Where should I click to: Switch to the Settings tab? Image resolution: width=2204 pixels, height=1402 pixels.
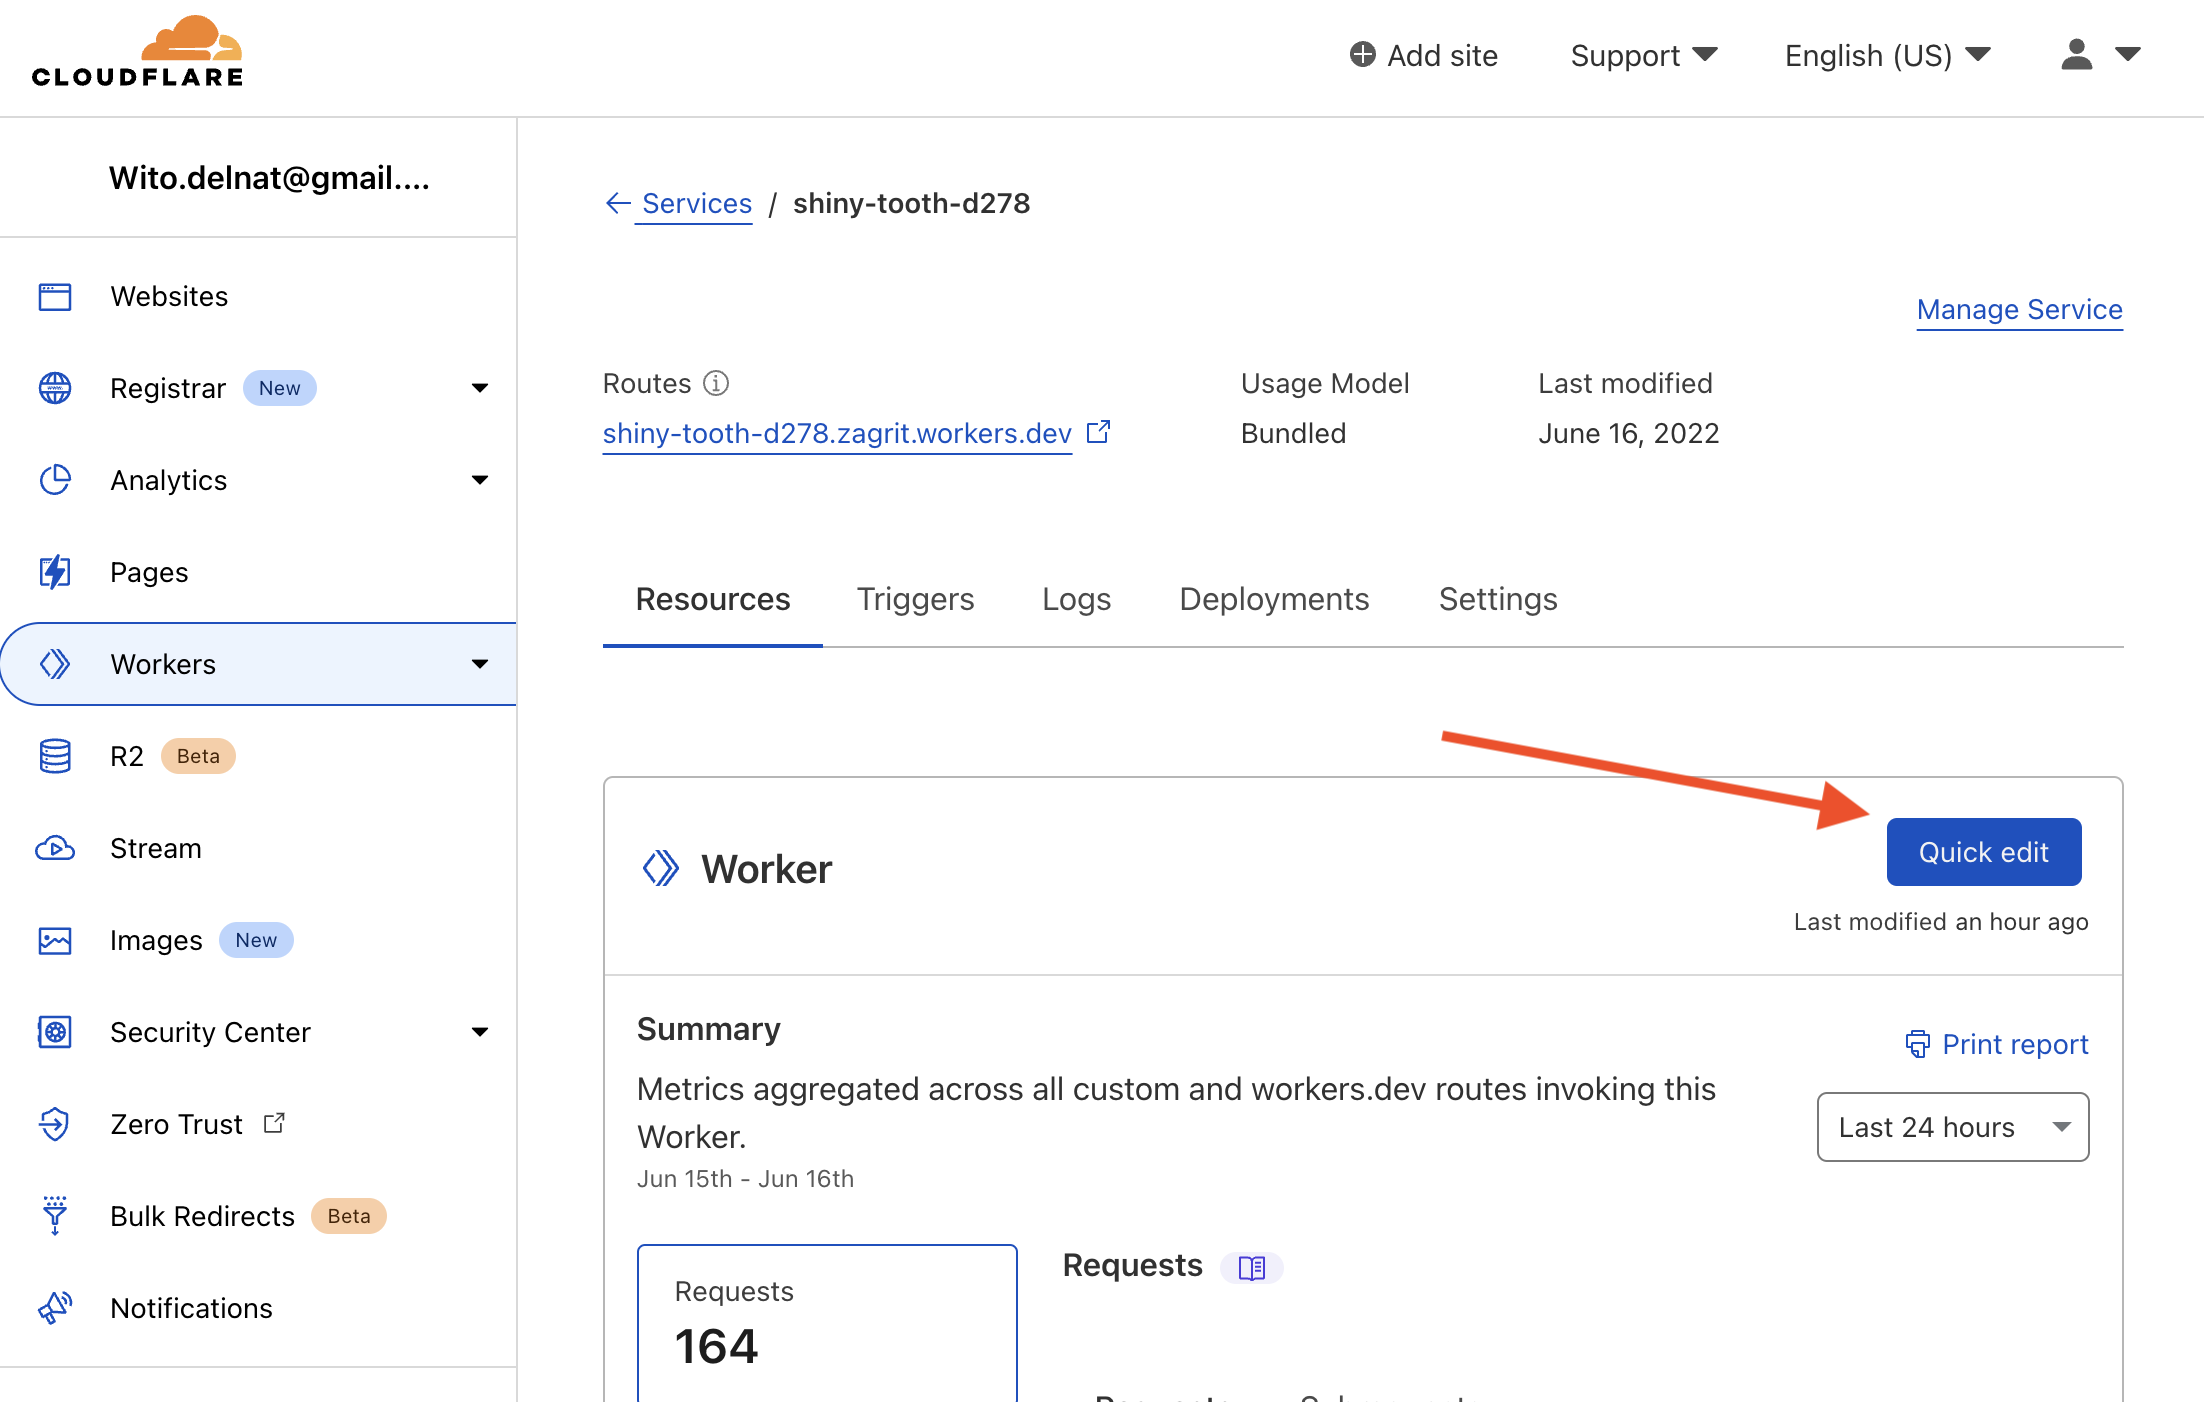(1498, 599)
